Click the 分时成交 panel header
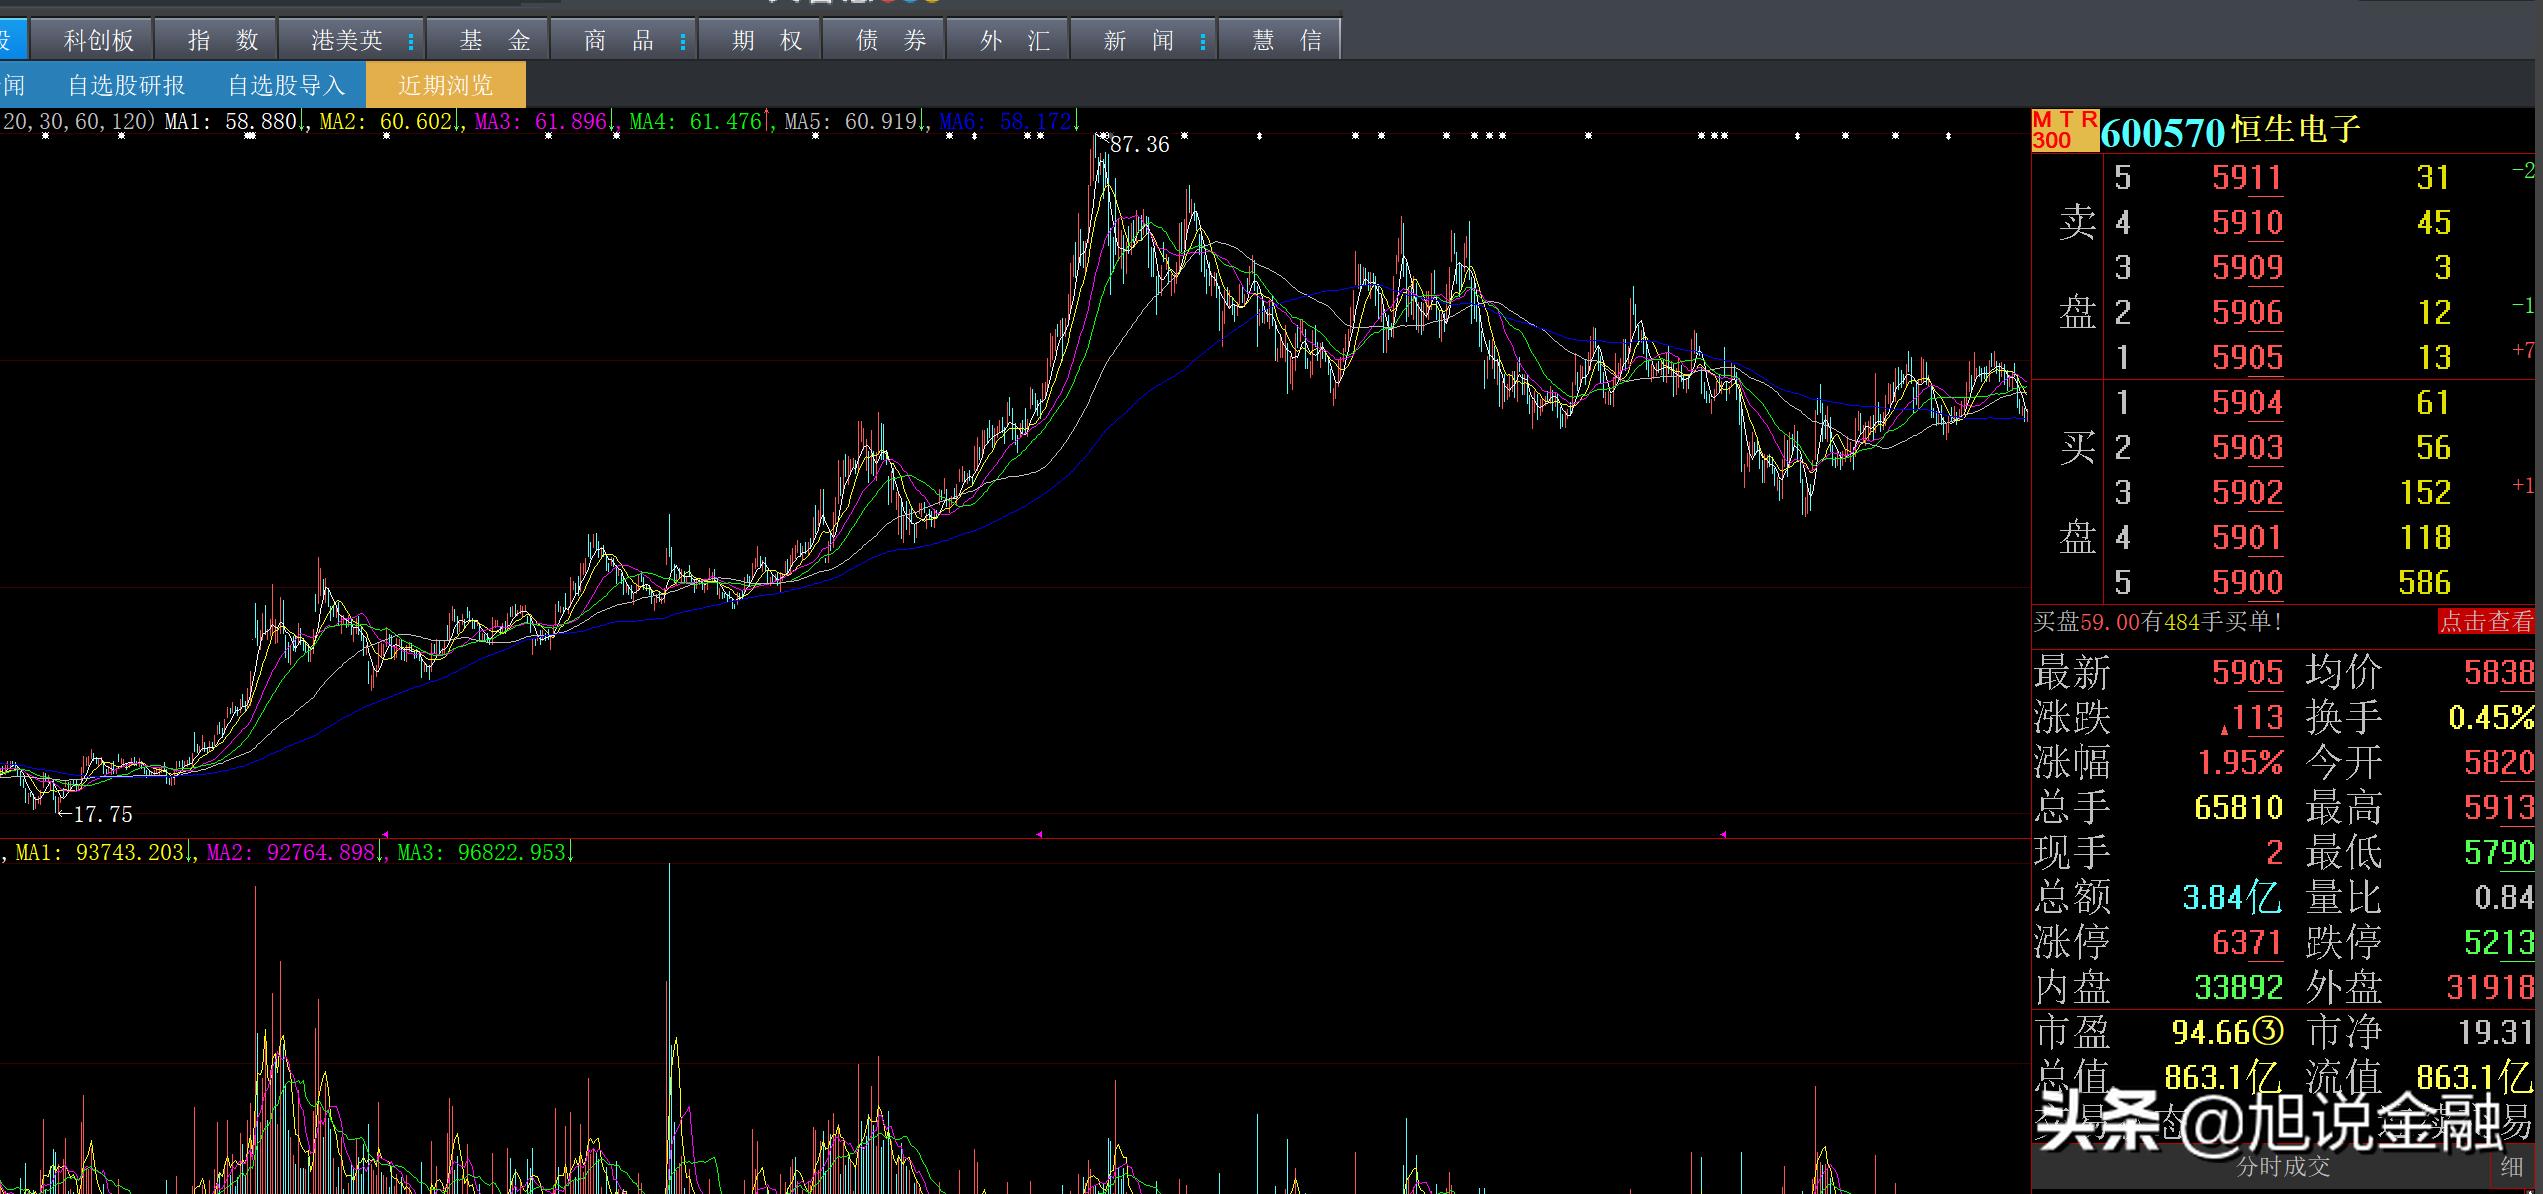This screenshot has width=2543, height=1194. coord(2283,1166)
